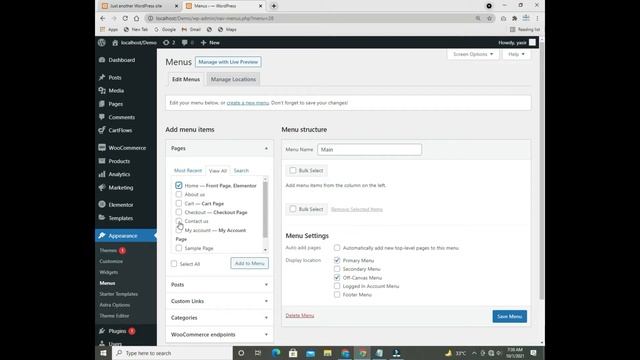Check the Contact us page checkbox
This screenshot has width=640, height=360.
[x=179, y=221]
